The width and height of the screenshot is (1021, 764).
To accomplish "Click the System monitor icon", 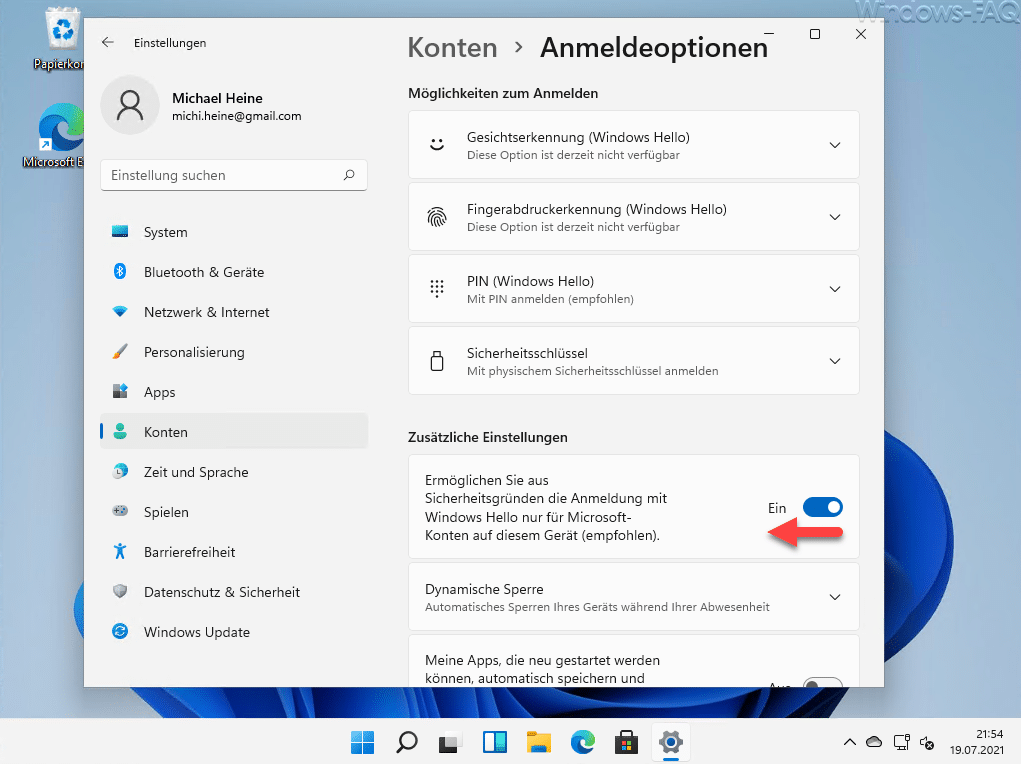I will pos(120,231).
